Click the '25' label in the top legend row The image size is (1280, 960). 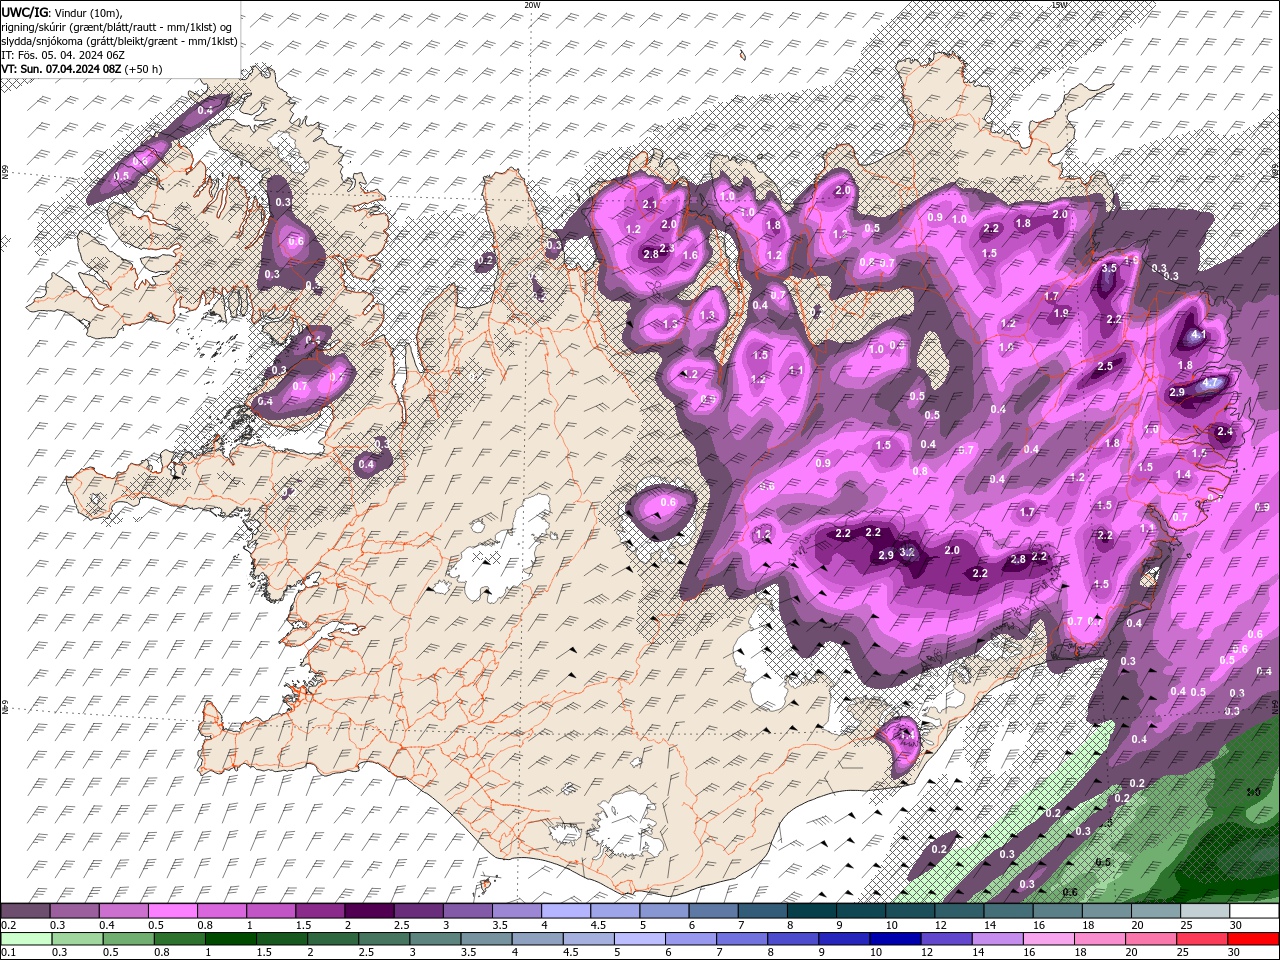[x=1185, y=925]
